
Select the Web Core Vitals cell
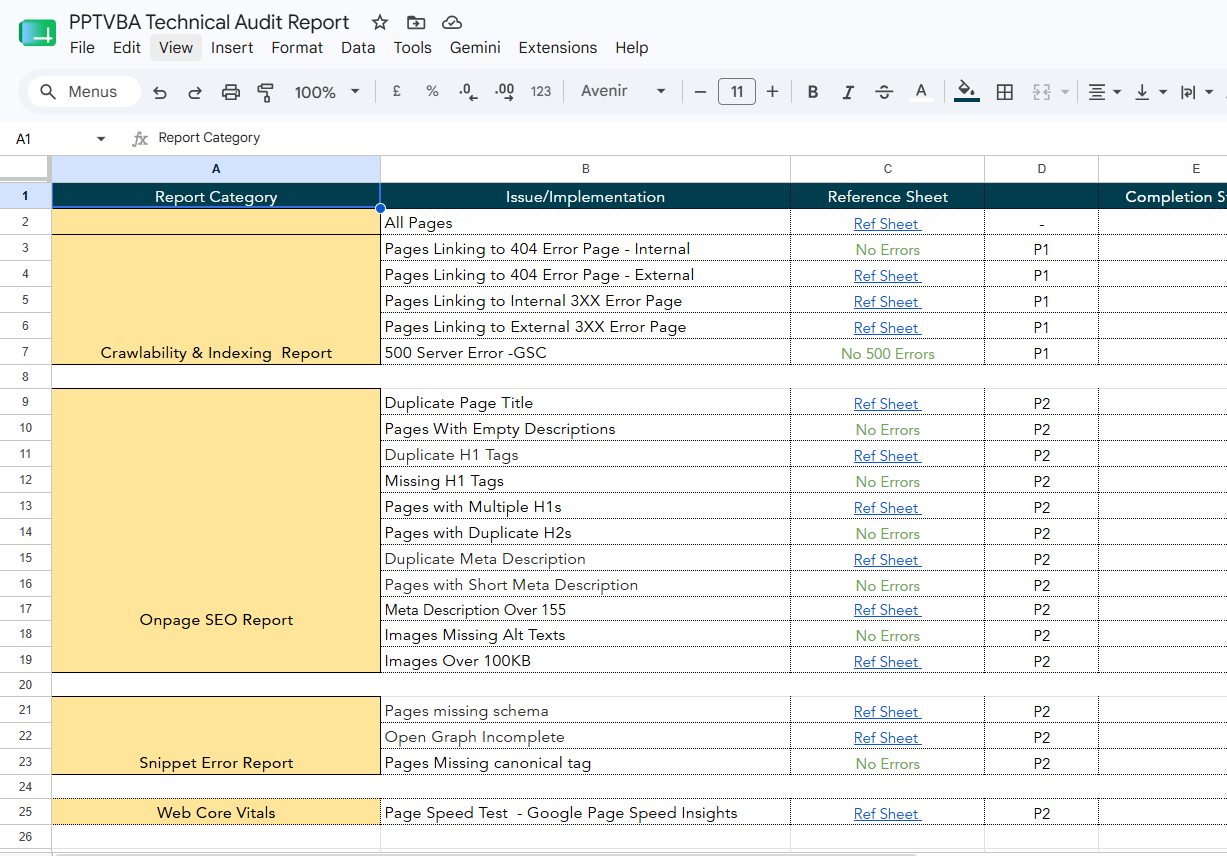[x=216, y=812]
